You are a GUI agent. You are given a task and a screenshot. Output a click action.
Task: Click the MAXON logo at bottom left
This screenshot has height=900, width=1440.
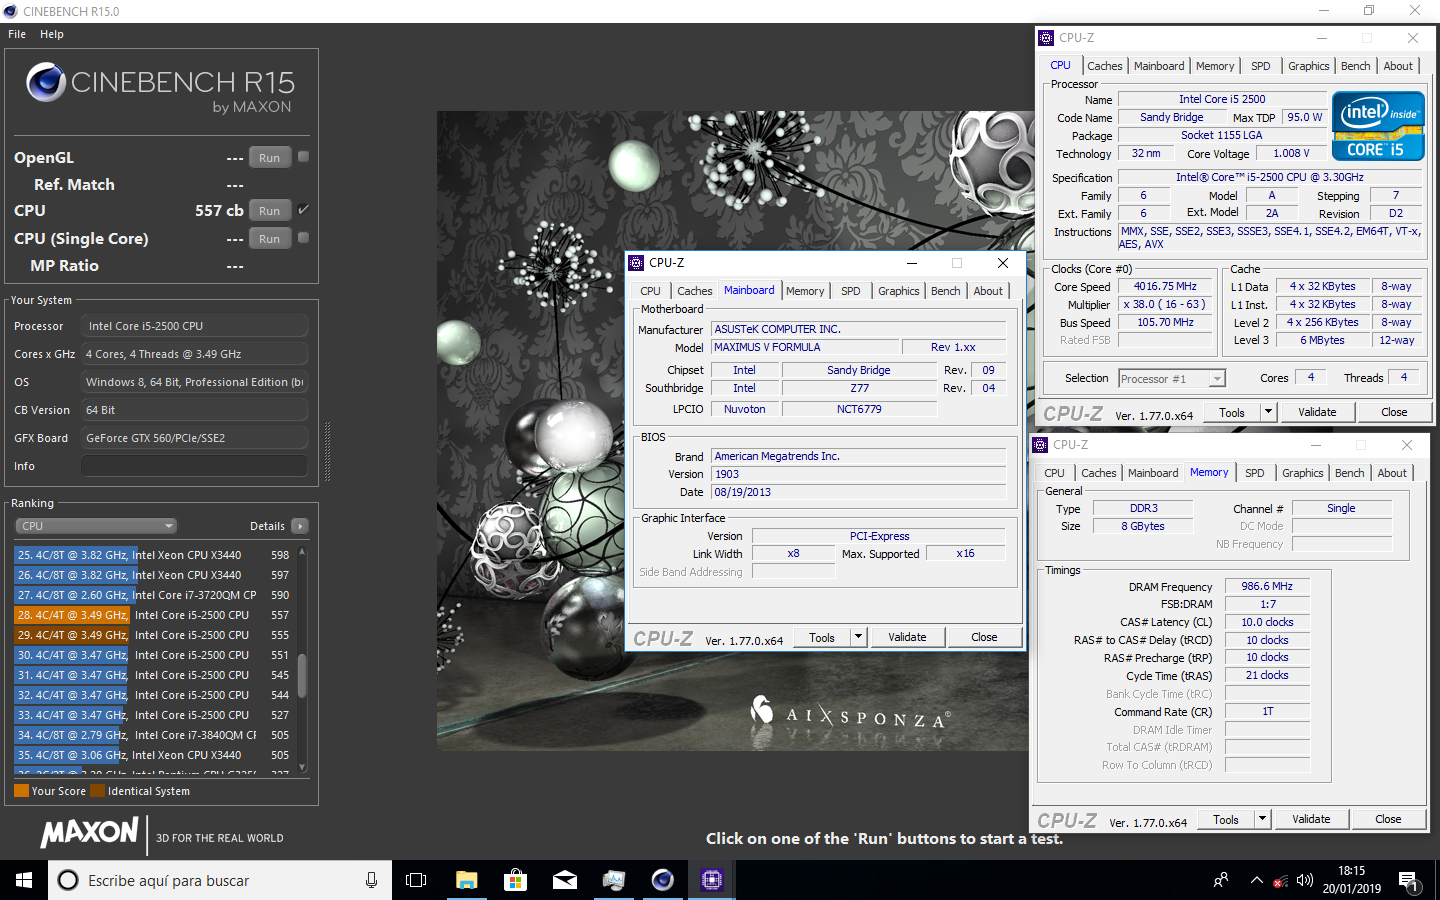coord(89,832)
